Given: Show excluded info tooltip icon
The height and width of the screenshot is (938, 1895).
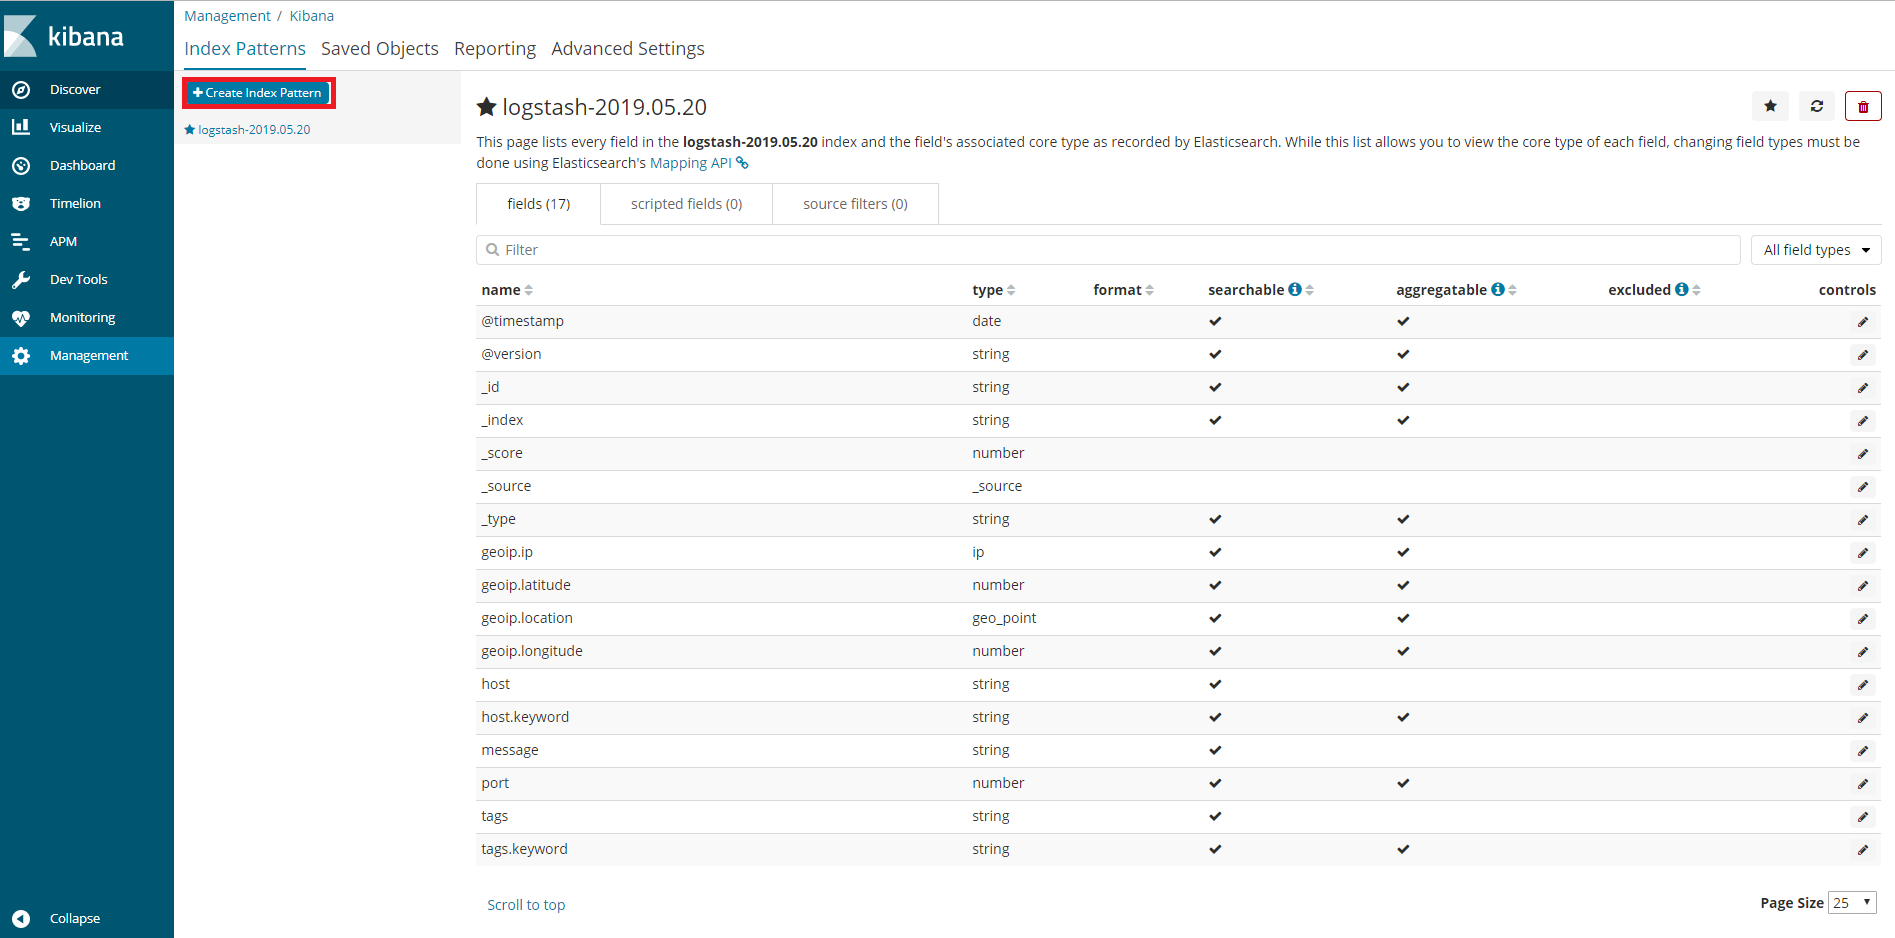Looking at the screenshot, I should [1682, 289].
